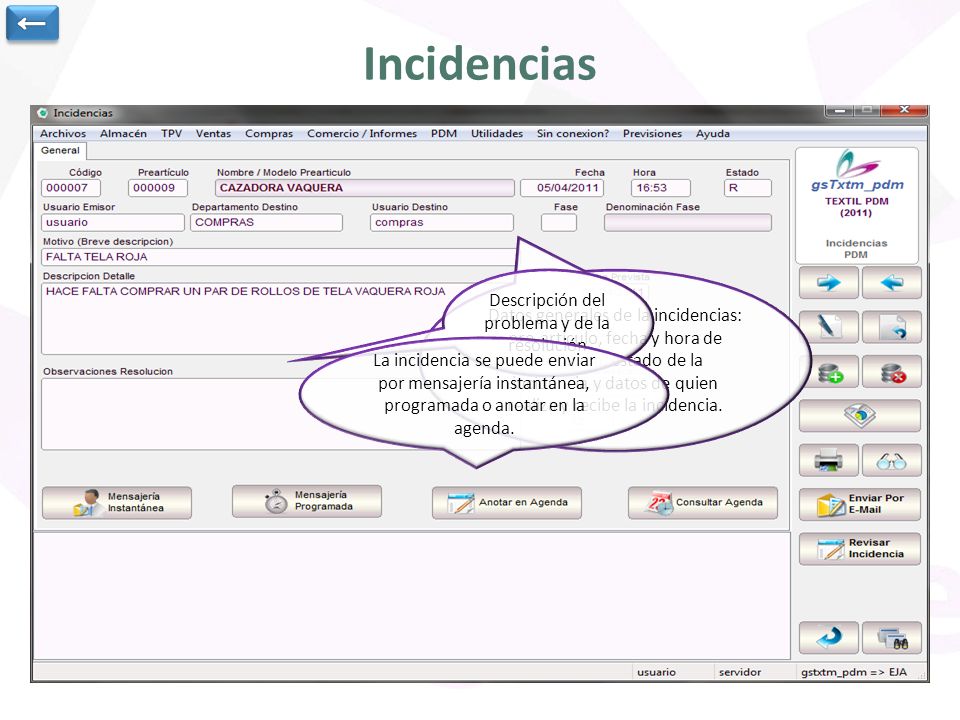Click the Fecha field 05/04/2011

[x=562, y=188]
